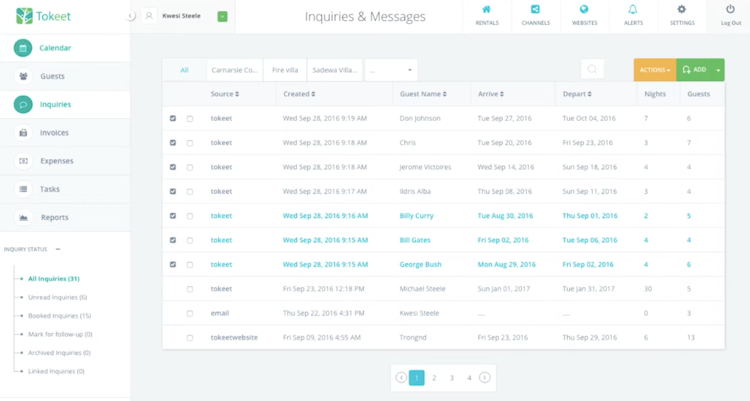This screenshot has height=401, width=750.
Task: Add a new inquiry with ADD button
Action: [x=694, y=70]
